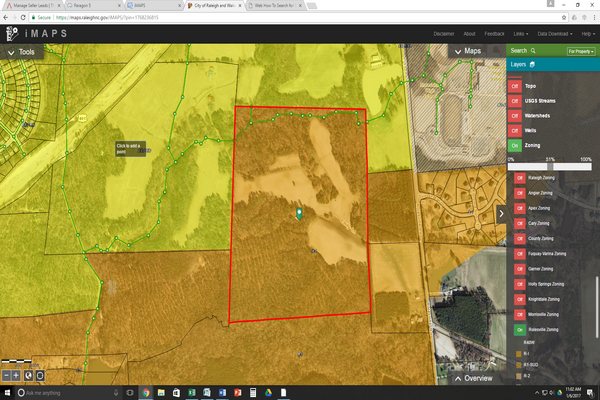Viewport: 600px width, 400px height.
Task: Click the Disclaimer link
Action: 444,33
